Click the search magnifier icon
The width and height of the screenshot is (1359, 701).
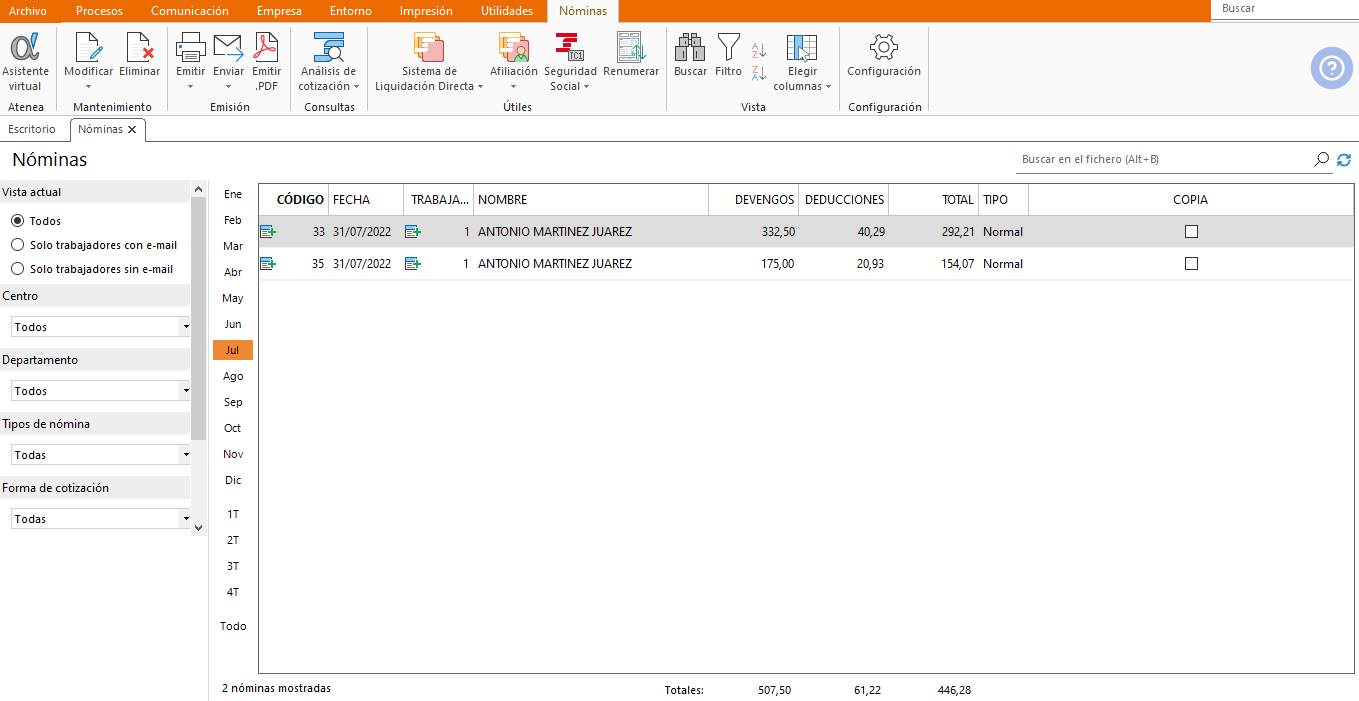click(1322, 159)
